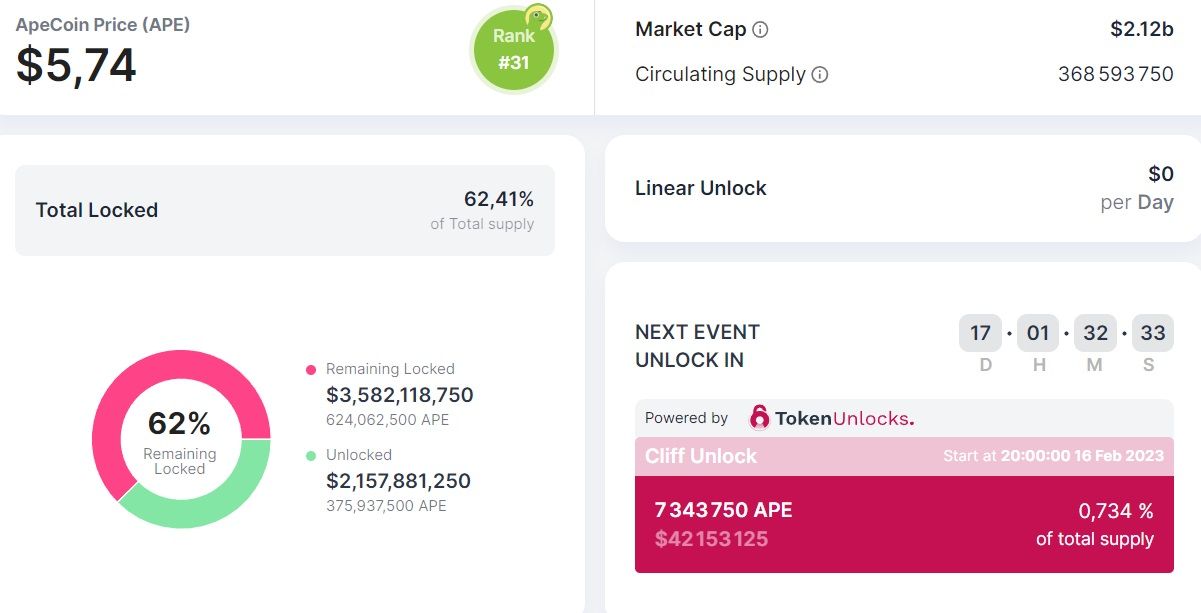Click the green Rank #31 badge
The height and width of the screenshot is (613, 1201).
pyautogui.click(x=512, y=52)
